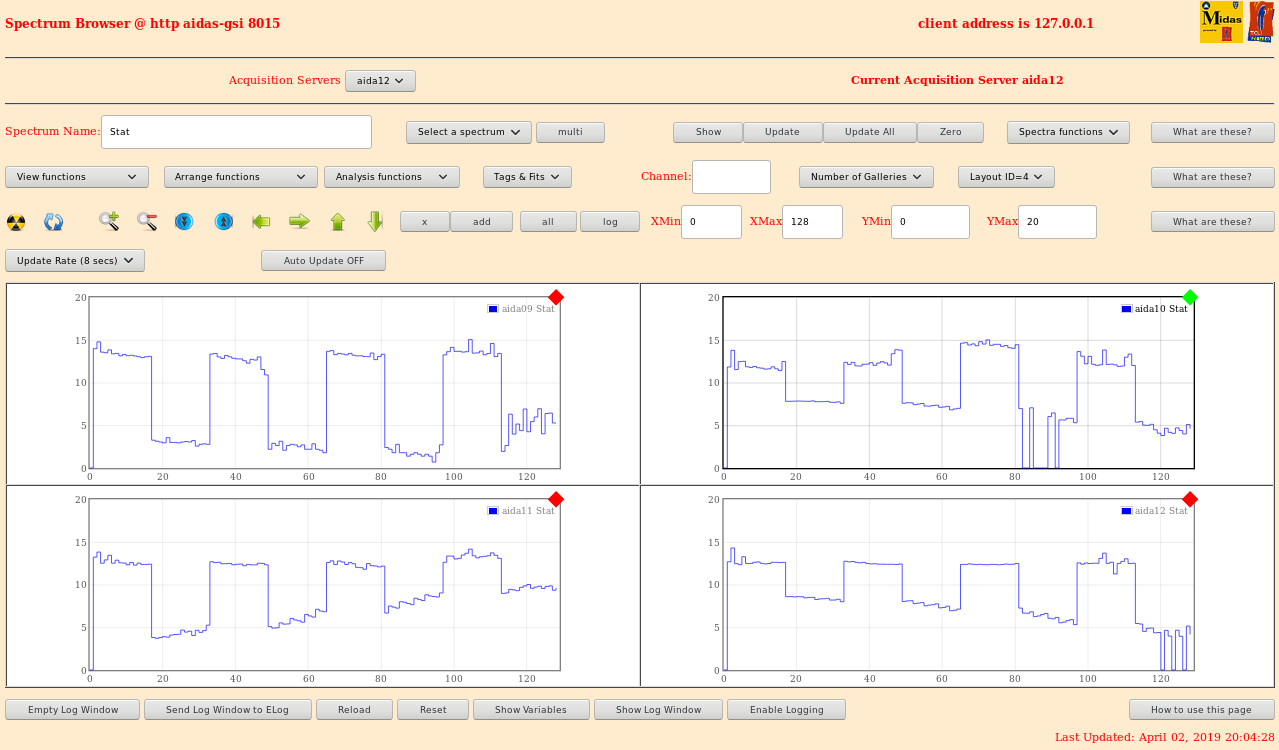Shift view with the green right arrow

tap(299, 221)
